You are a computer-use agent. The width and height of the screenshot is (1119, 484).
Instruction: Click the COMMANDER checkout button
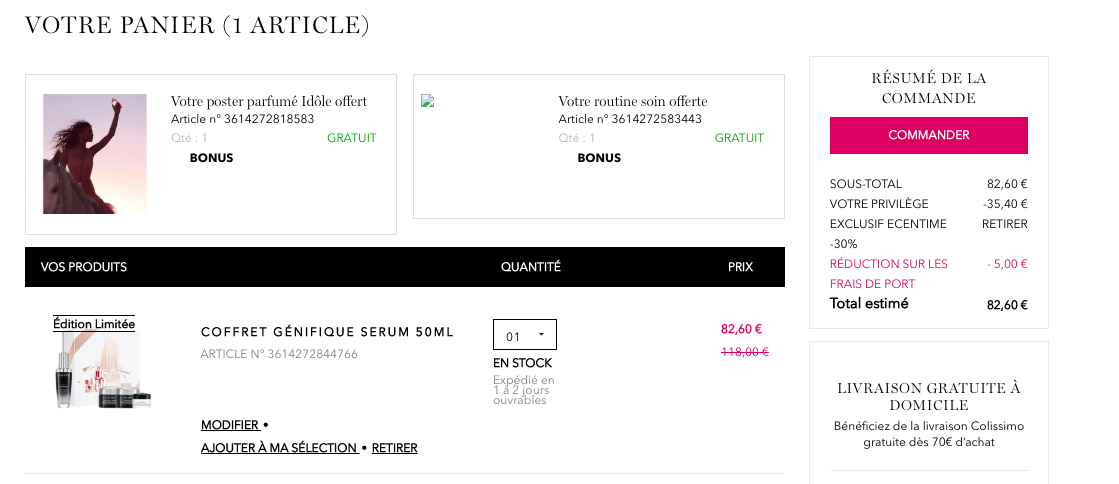(x=928, y=135)
